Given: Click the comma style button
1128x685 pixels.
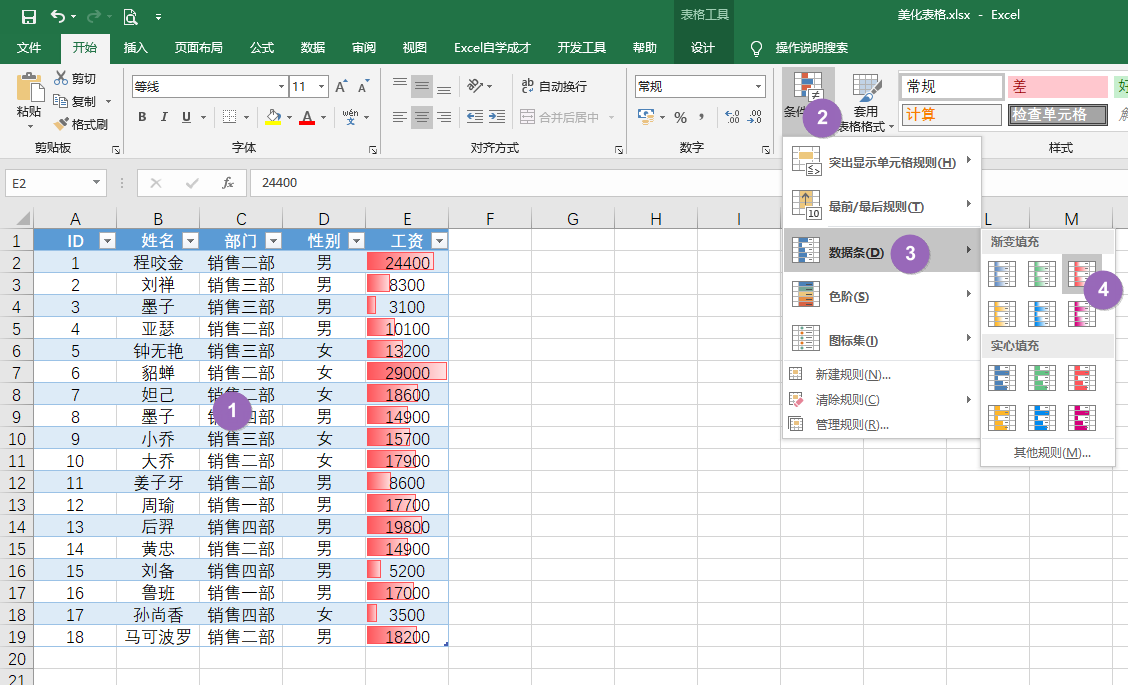Looking at the screenshot, I should pyautogui.click(x=701, y=117).
